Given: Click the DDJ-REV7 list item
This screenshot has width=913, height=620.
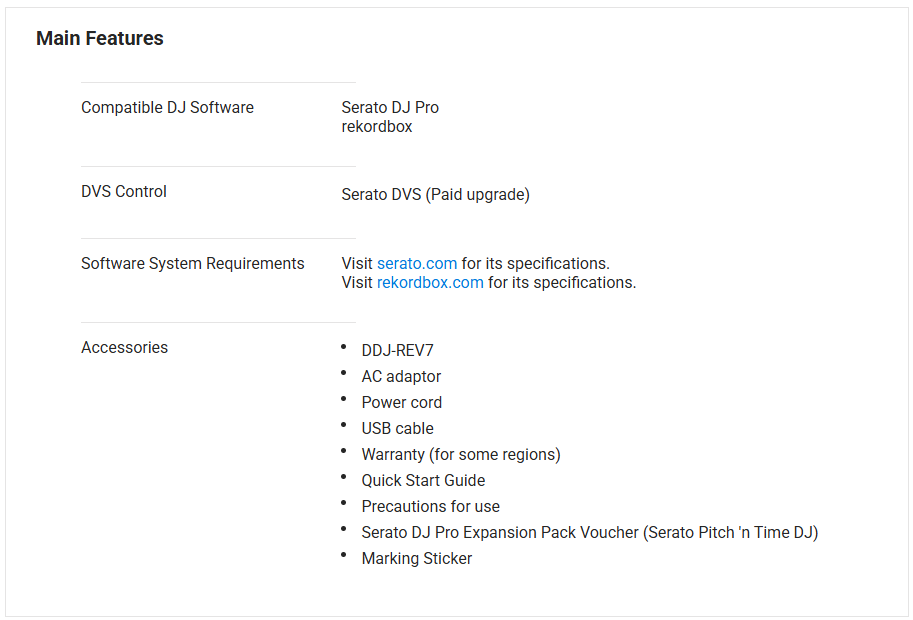Looking at the screenshot, I should pos(398,351).
